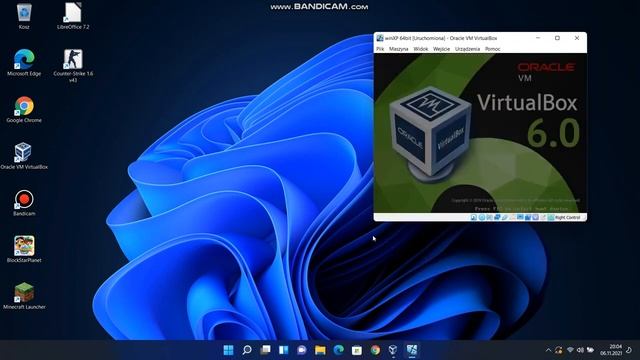Viewport: 640px width, 360px height.
Task: Open Microsoft Edge from the taskbar
Action: coord(339,350)
